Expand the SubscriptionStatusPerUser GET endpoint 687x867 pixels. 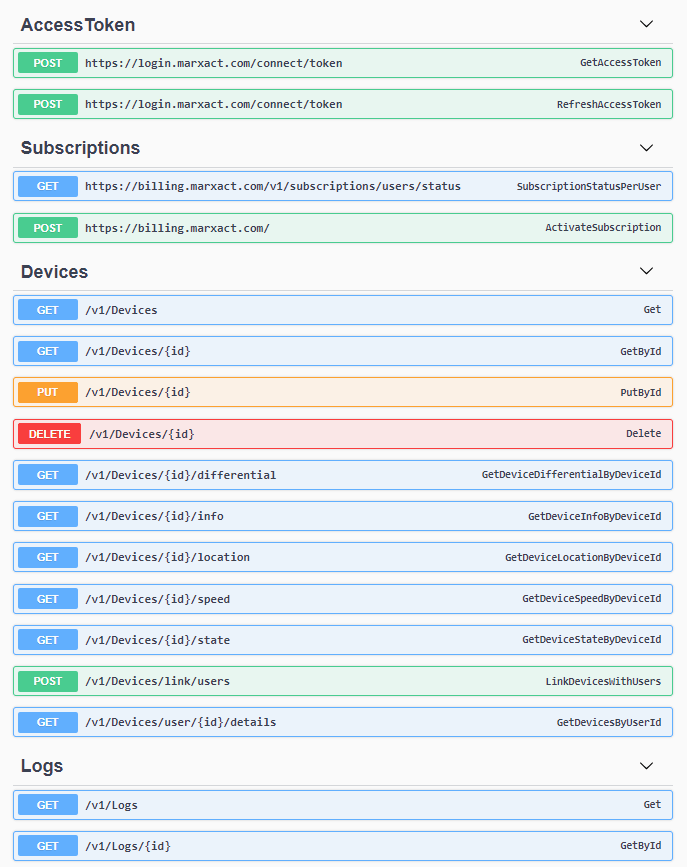click(343, 186)
